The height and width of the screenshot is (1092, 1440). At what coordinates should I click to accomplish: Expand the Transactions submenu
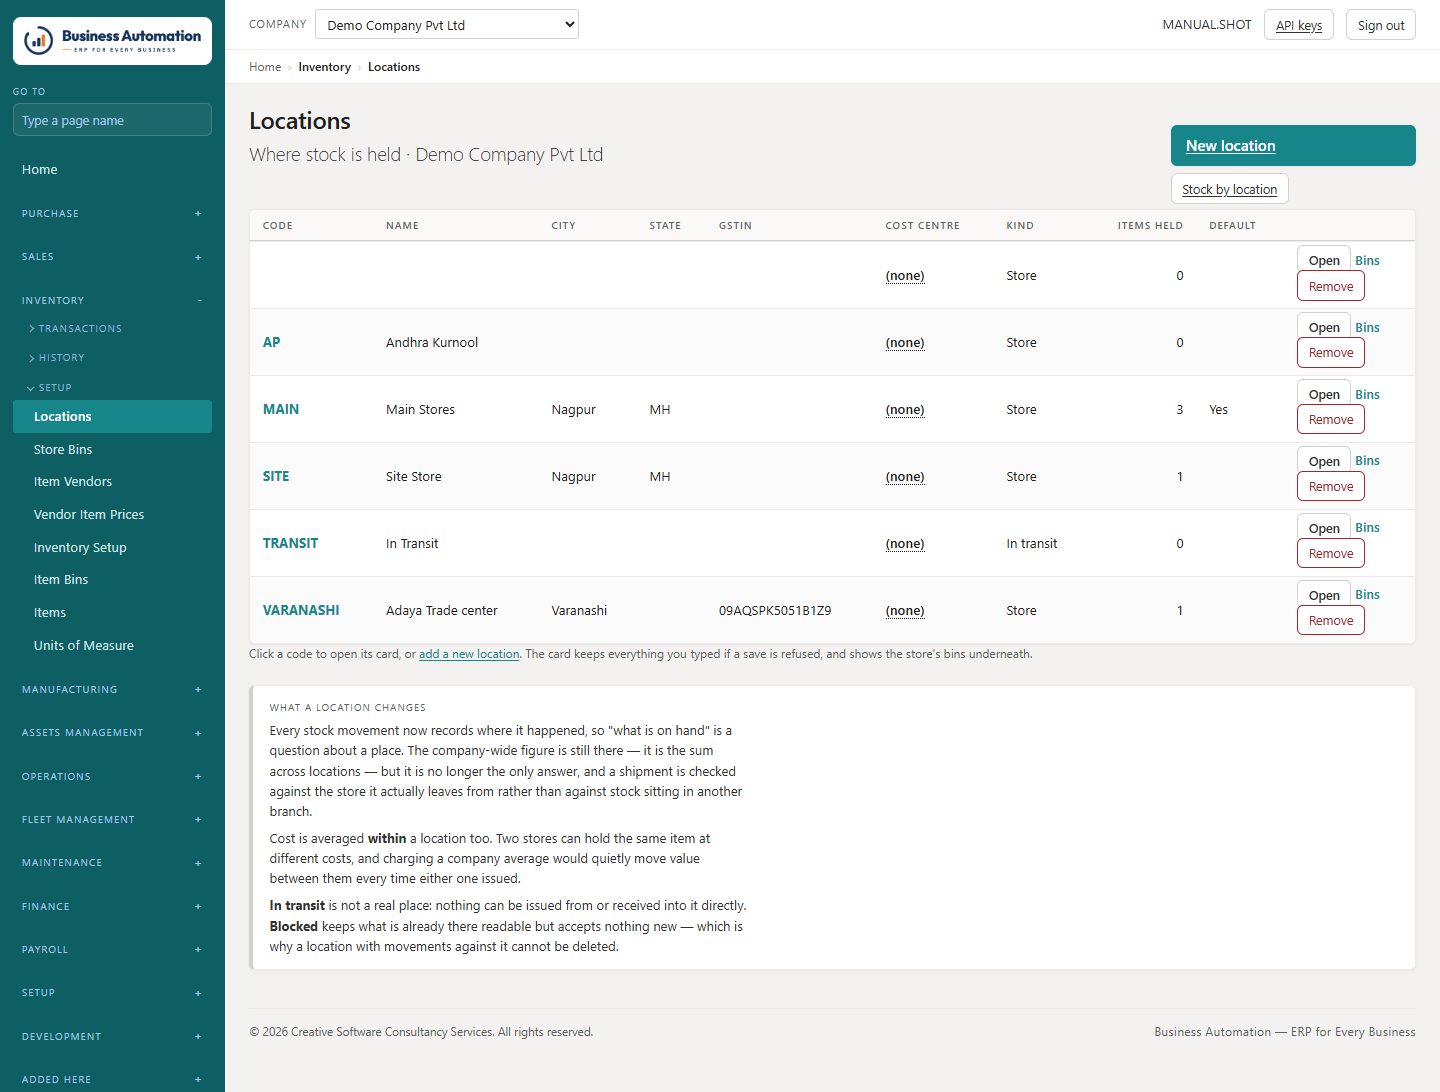pos(76,329)
